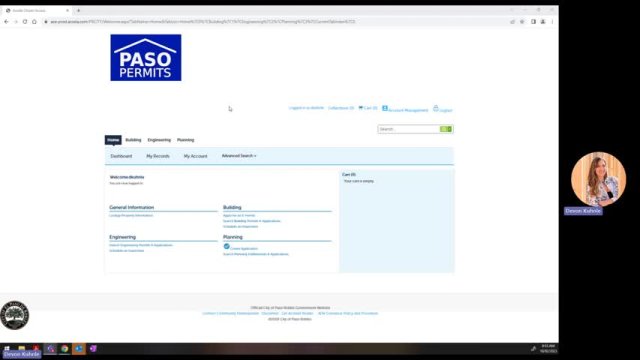
Task: Click the browser profile icon
Action: coord(543,22)
